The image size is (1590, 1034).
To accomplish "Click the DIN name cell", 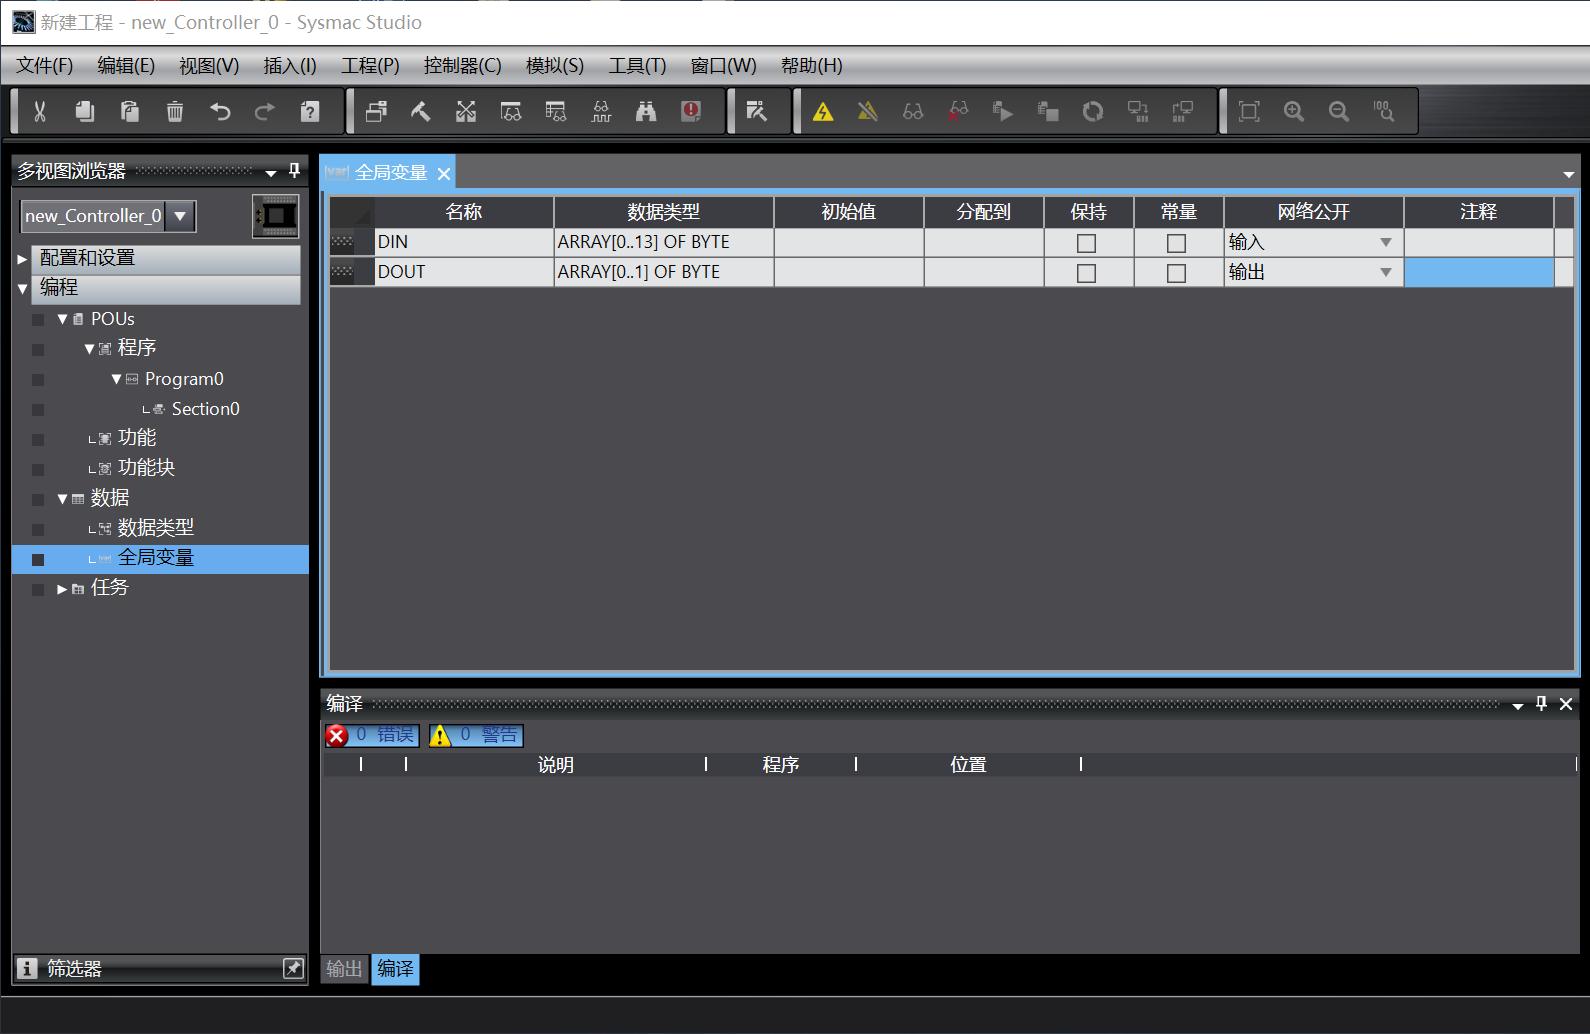I will 464,242.
